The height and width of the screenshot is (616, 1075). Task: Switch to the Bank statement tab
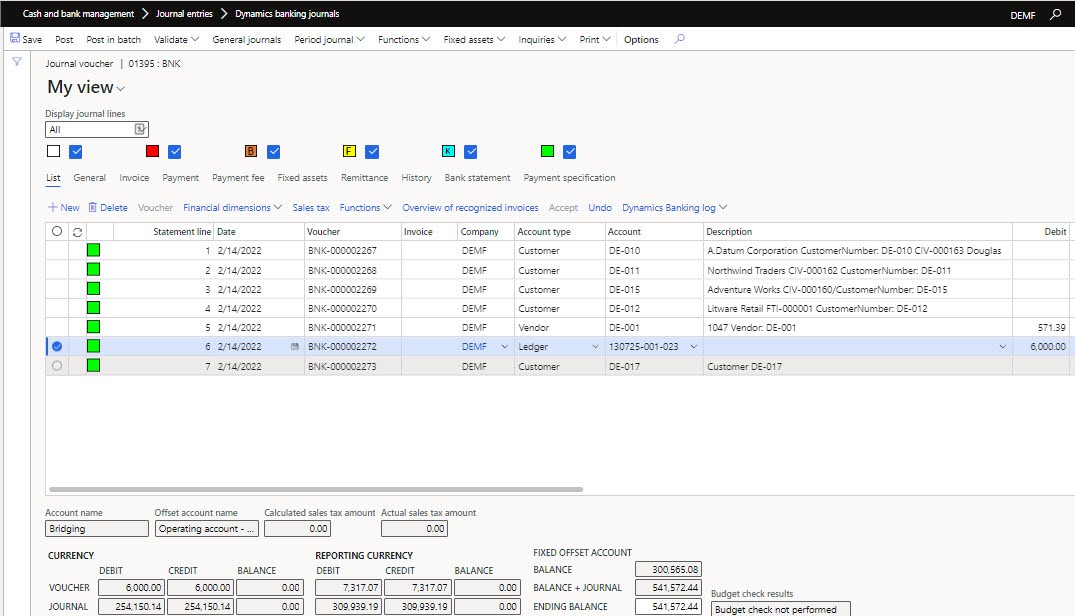tap(477, 178)
